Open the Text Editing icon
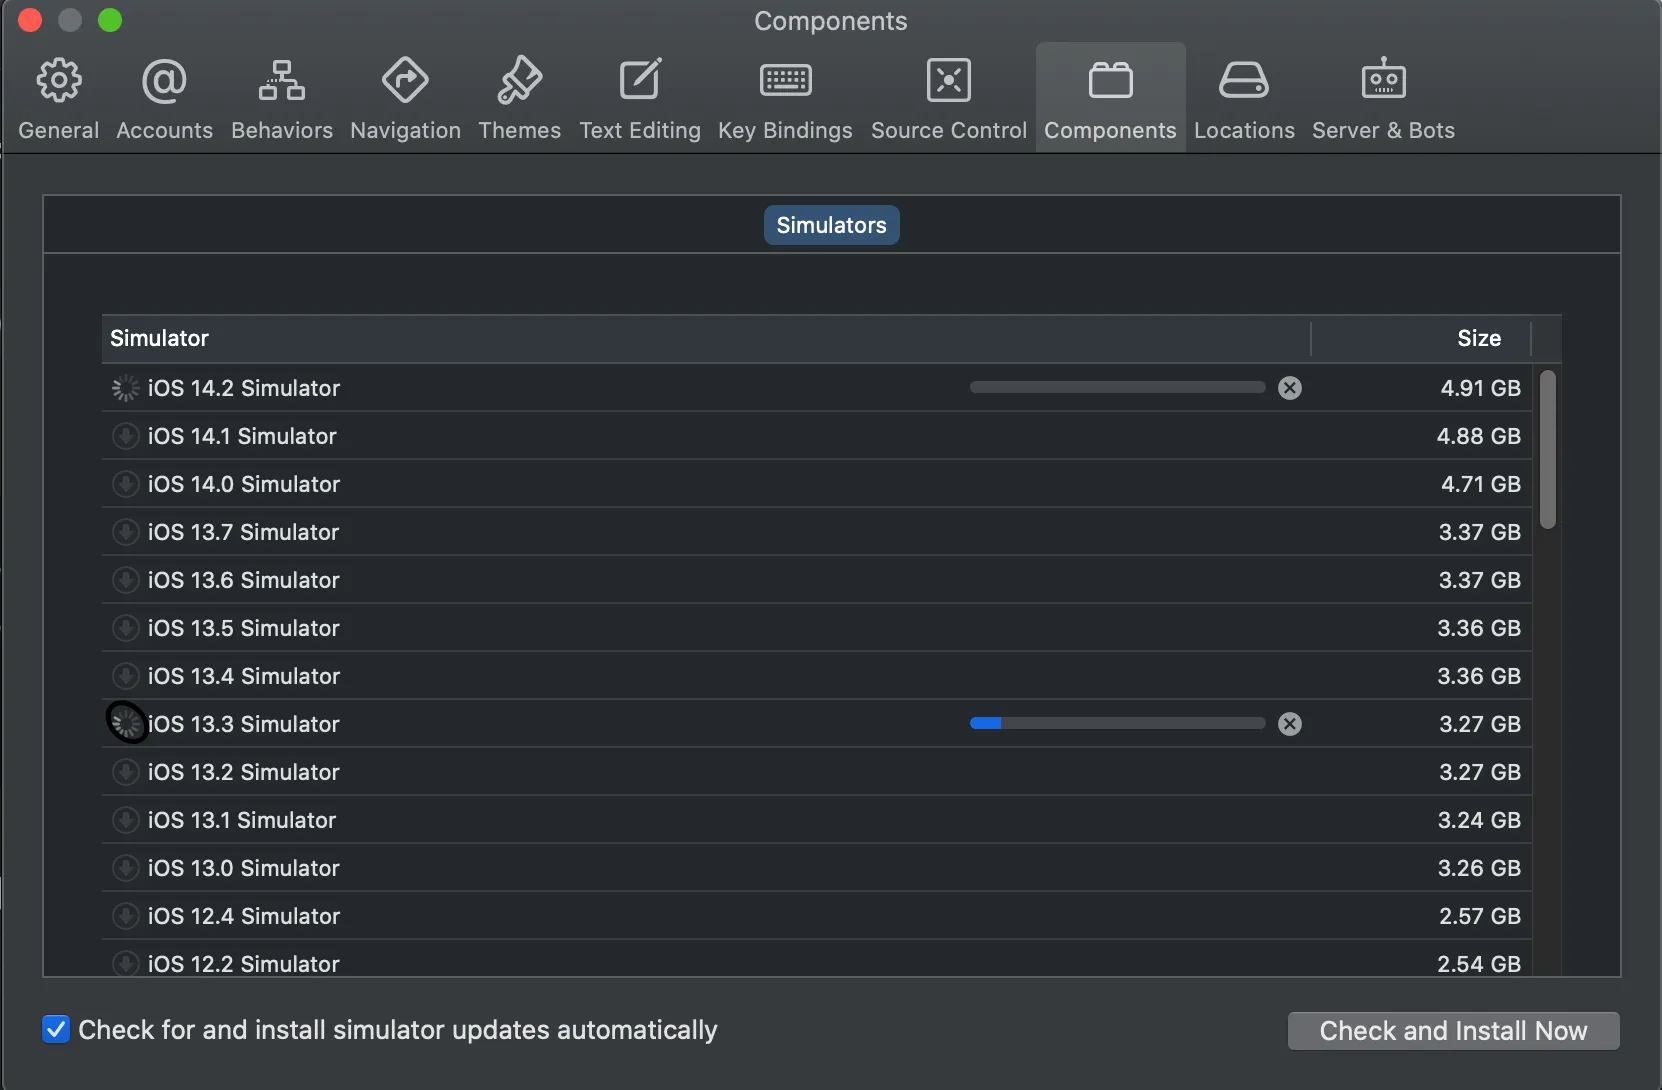Screen dimensions: 1662x1090 [640, 80]
